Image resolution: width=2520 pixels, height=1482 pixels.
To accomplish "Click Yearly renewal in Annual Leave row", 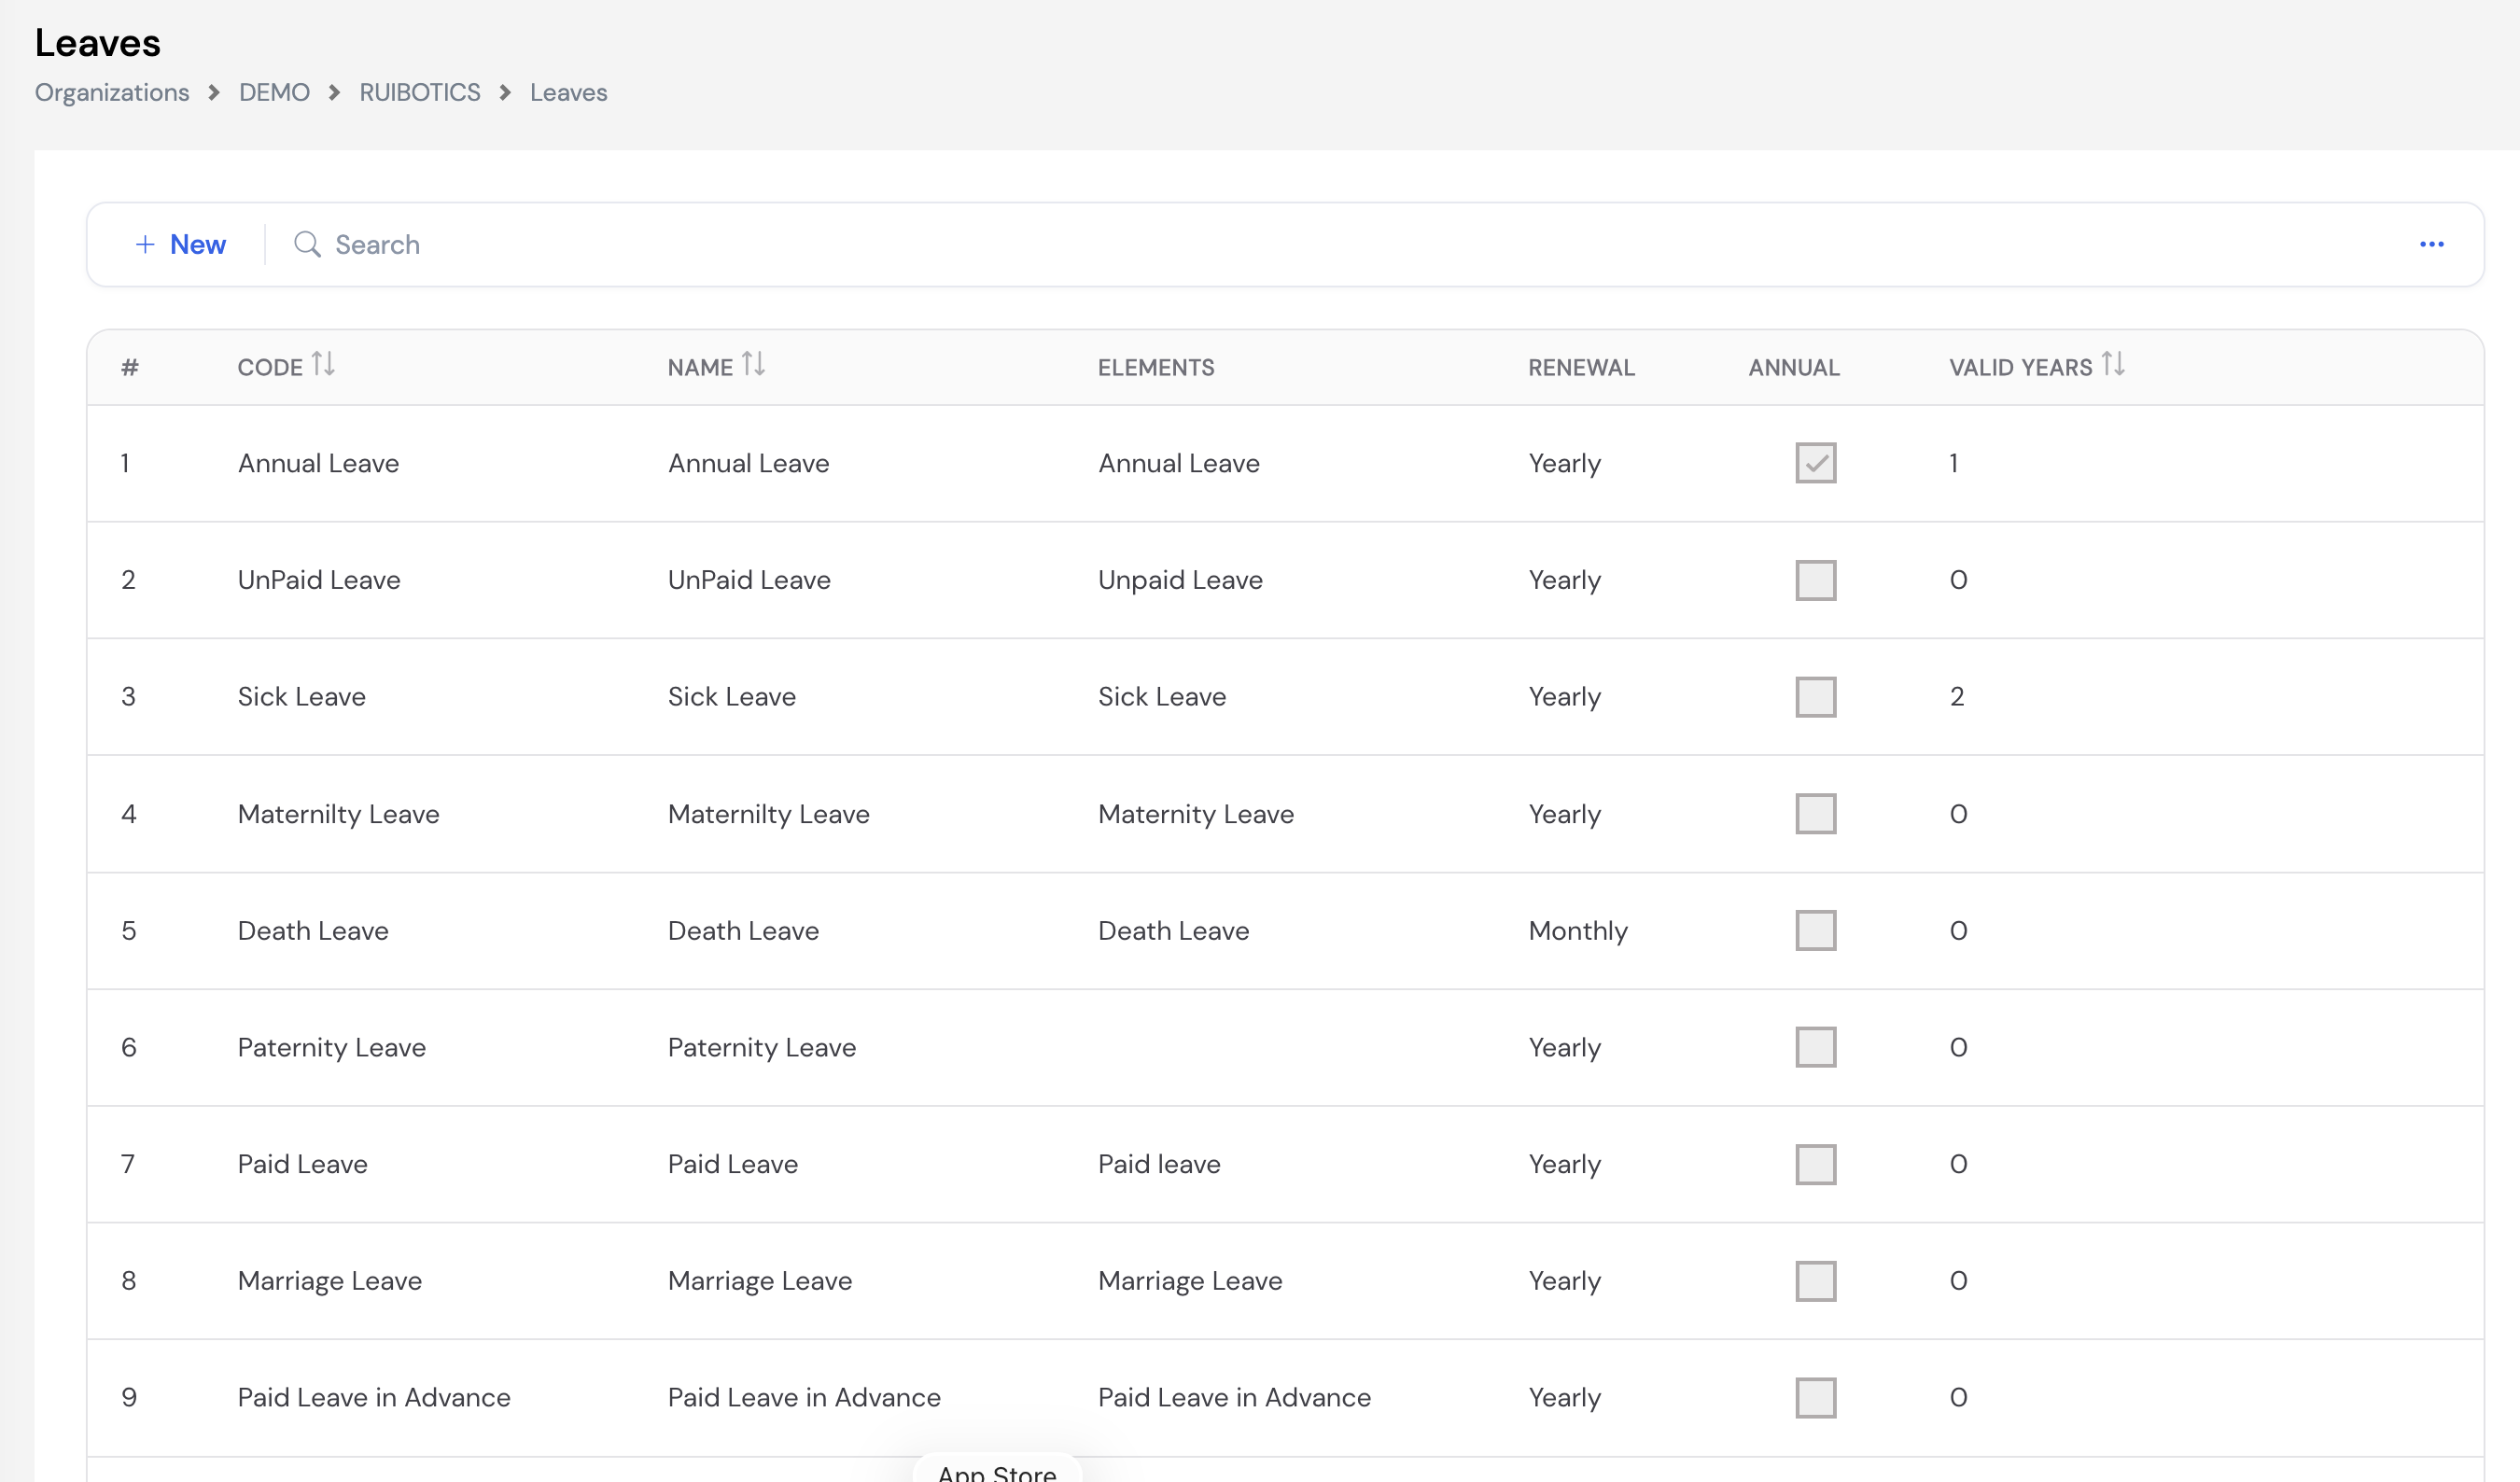I will 1564,463.
